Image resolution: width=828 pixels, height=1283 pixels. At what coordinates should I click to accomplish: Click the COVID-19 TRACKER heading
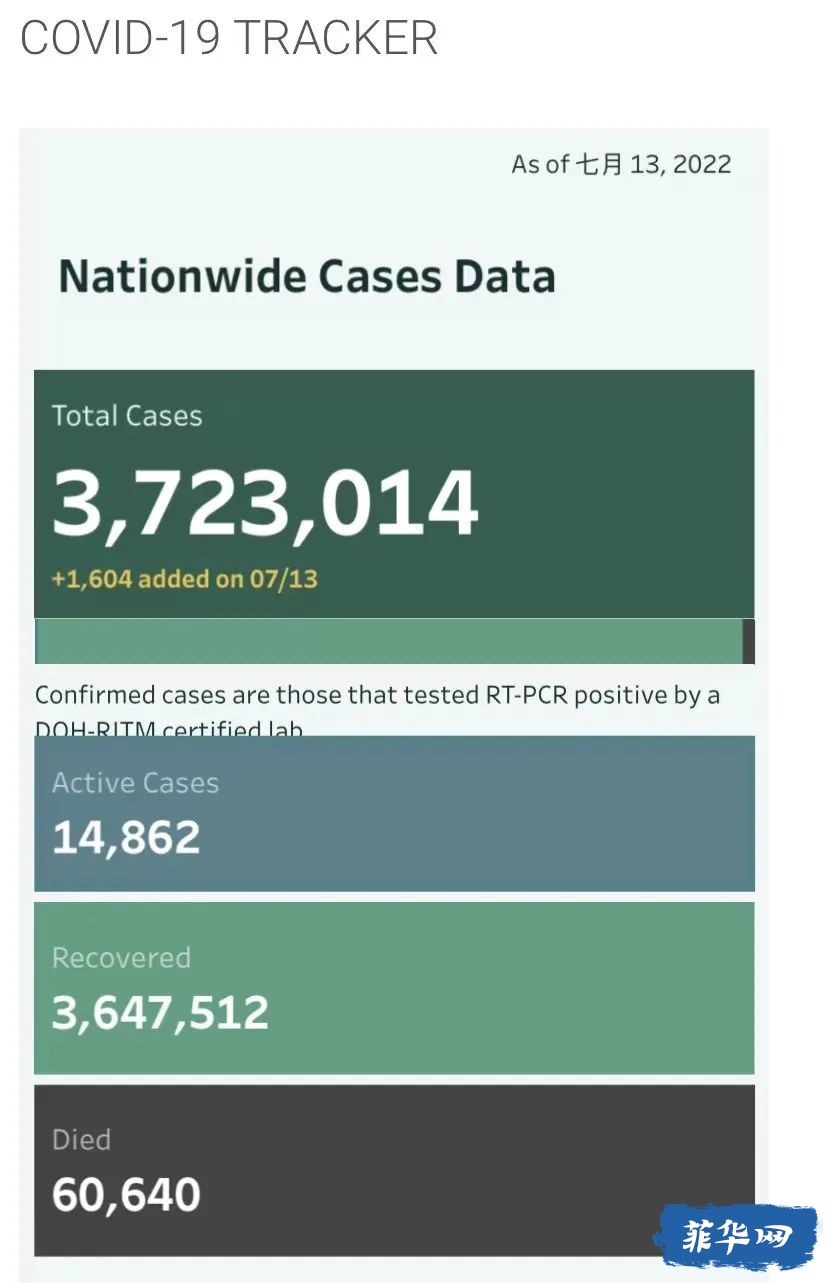[x=229, y=38]
